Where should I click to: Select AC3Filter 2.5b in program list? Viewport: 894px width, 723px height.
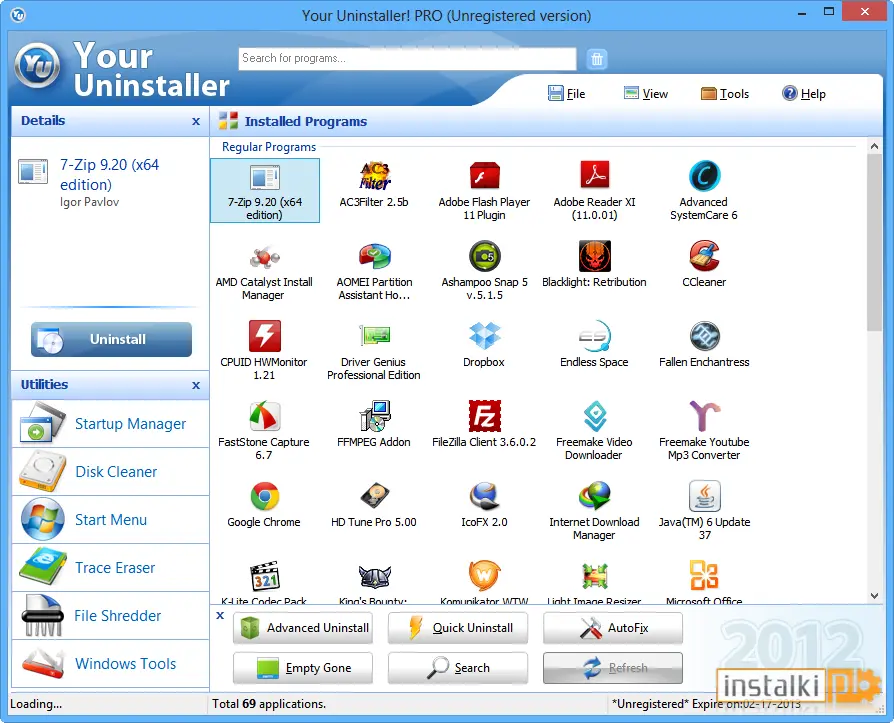(x=374, y=186)
